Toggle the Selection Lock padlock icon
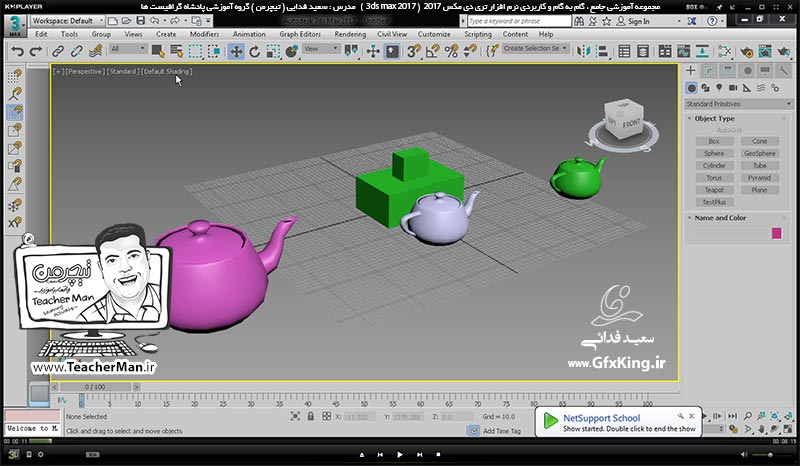Screen dimensions: 800x466 pos(311,416)
